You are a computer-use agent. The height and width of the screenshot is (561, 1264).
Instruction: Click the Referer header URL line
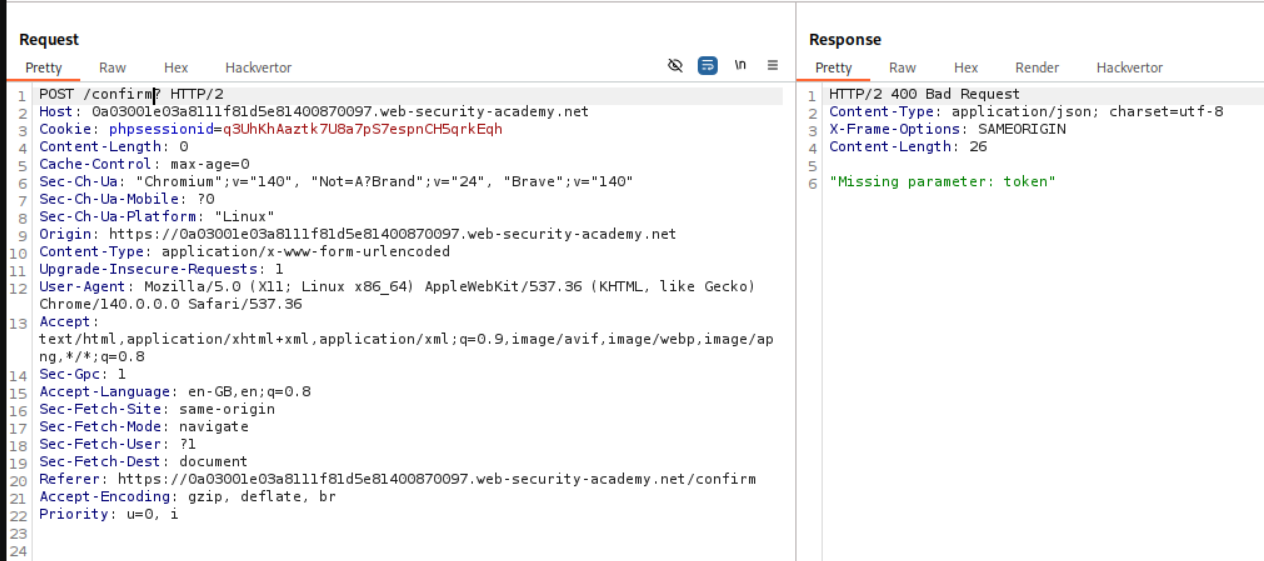pyautogui.click(x=397, y=479)
